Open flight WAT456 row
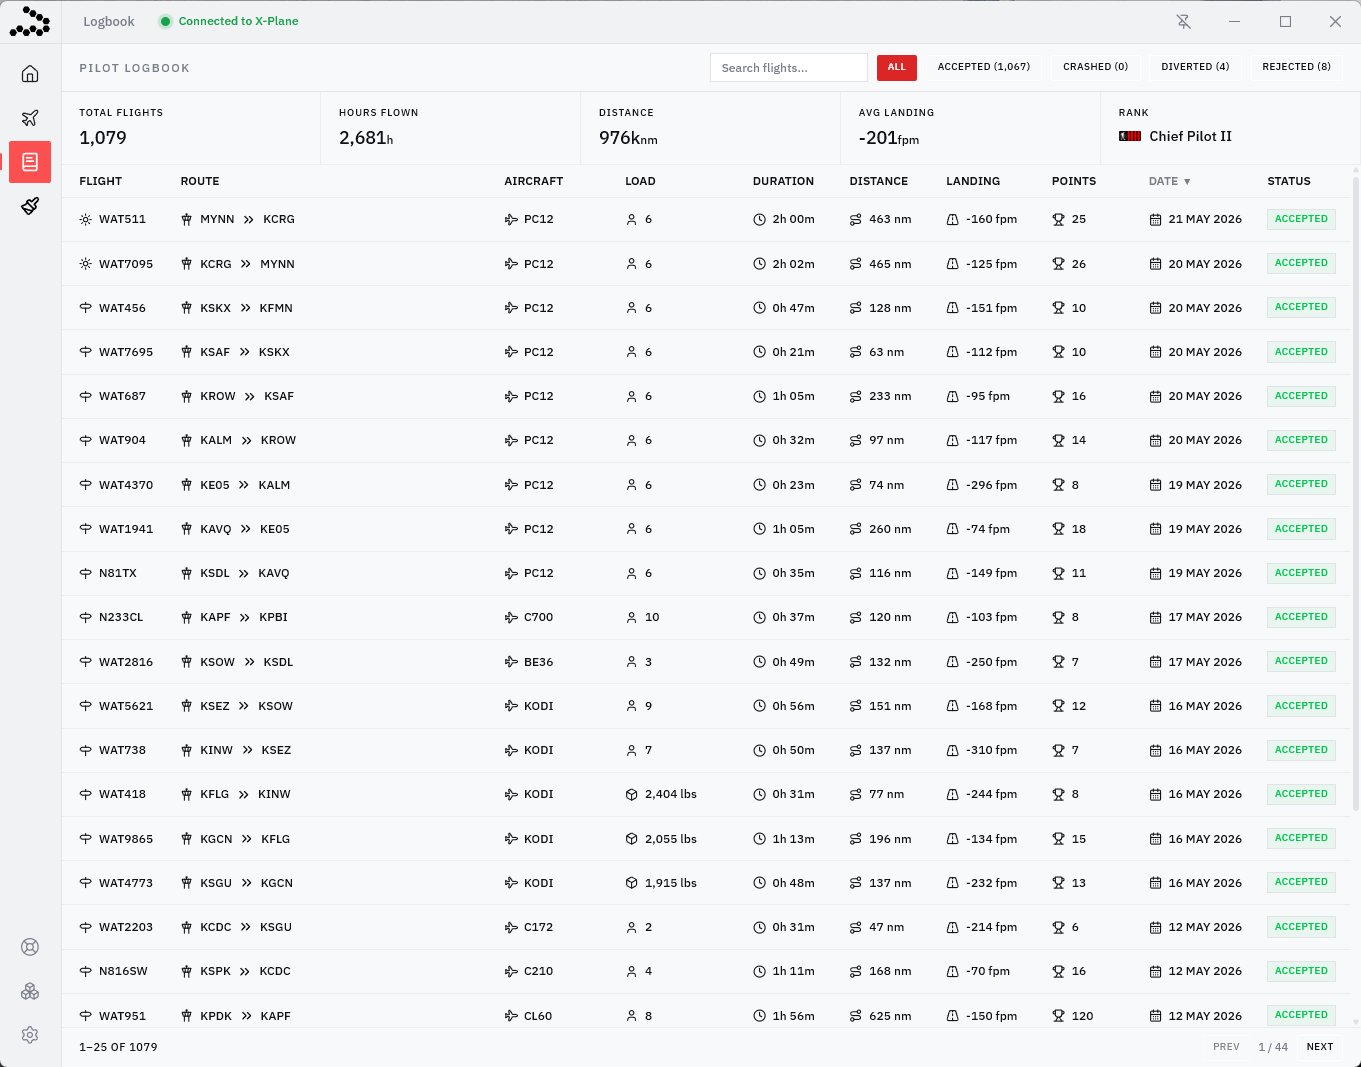The height and width of the screenshot is (1067, 1361). pyautogui.click(x=706, y=308)
